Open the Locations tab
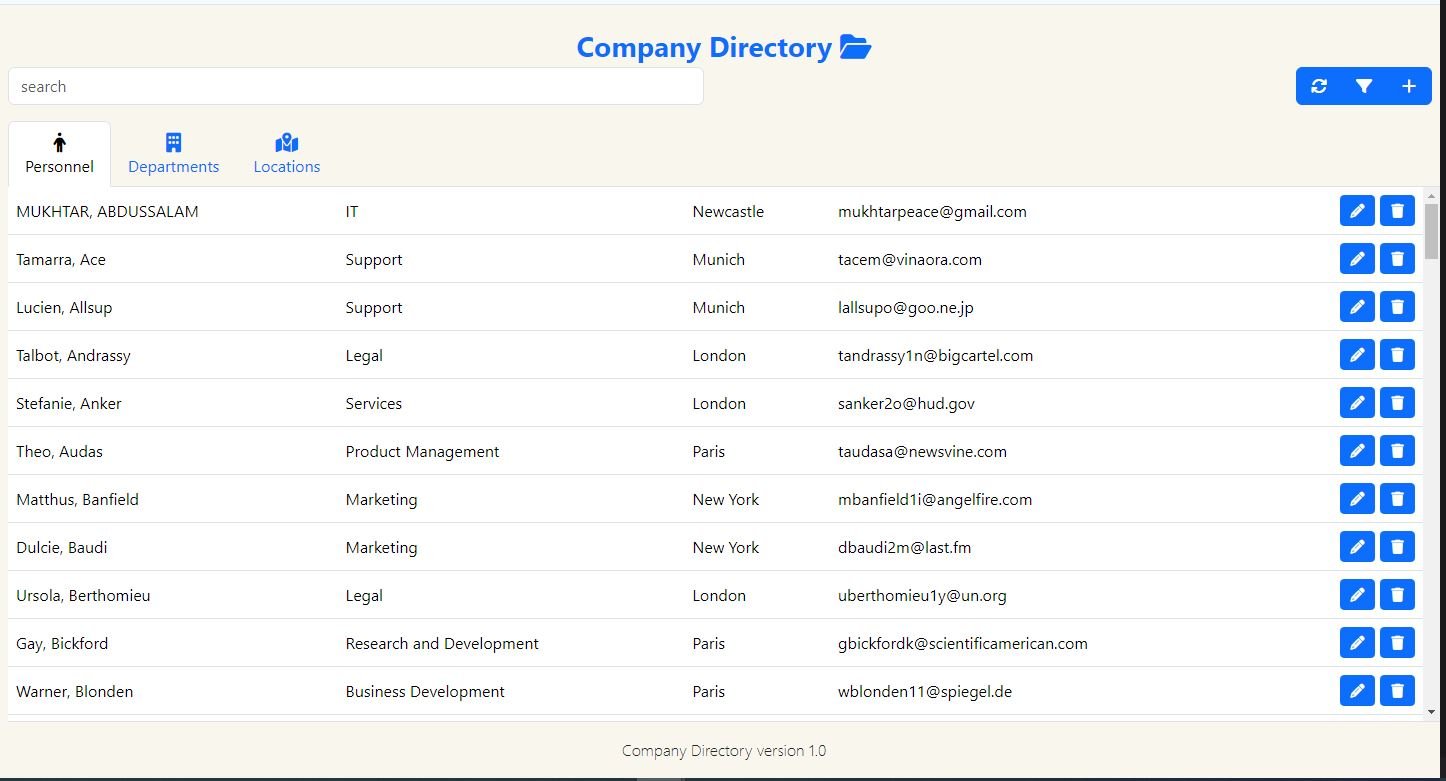This screenshot has width=1446, height=781. [x=287, y=154]
